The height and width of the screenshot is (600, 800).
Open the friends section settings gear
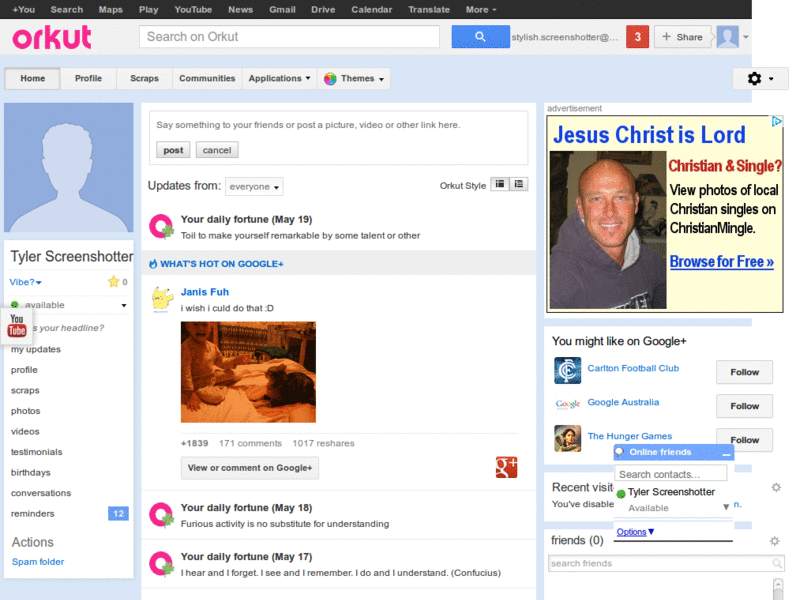(x=774, y=541)
